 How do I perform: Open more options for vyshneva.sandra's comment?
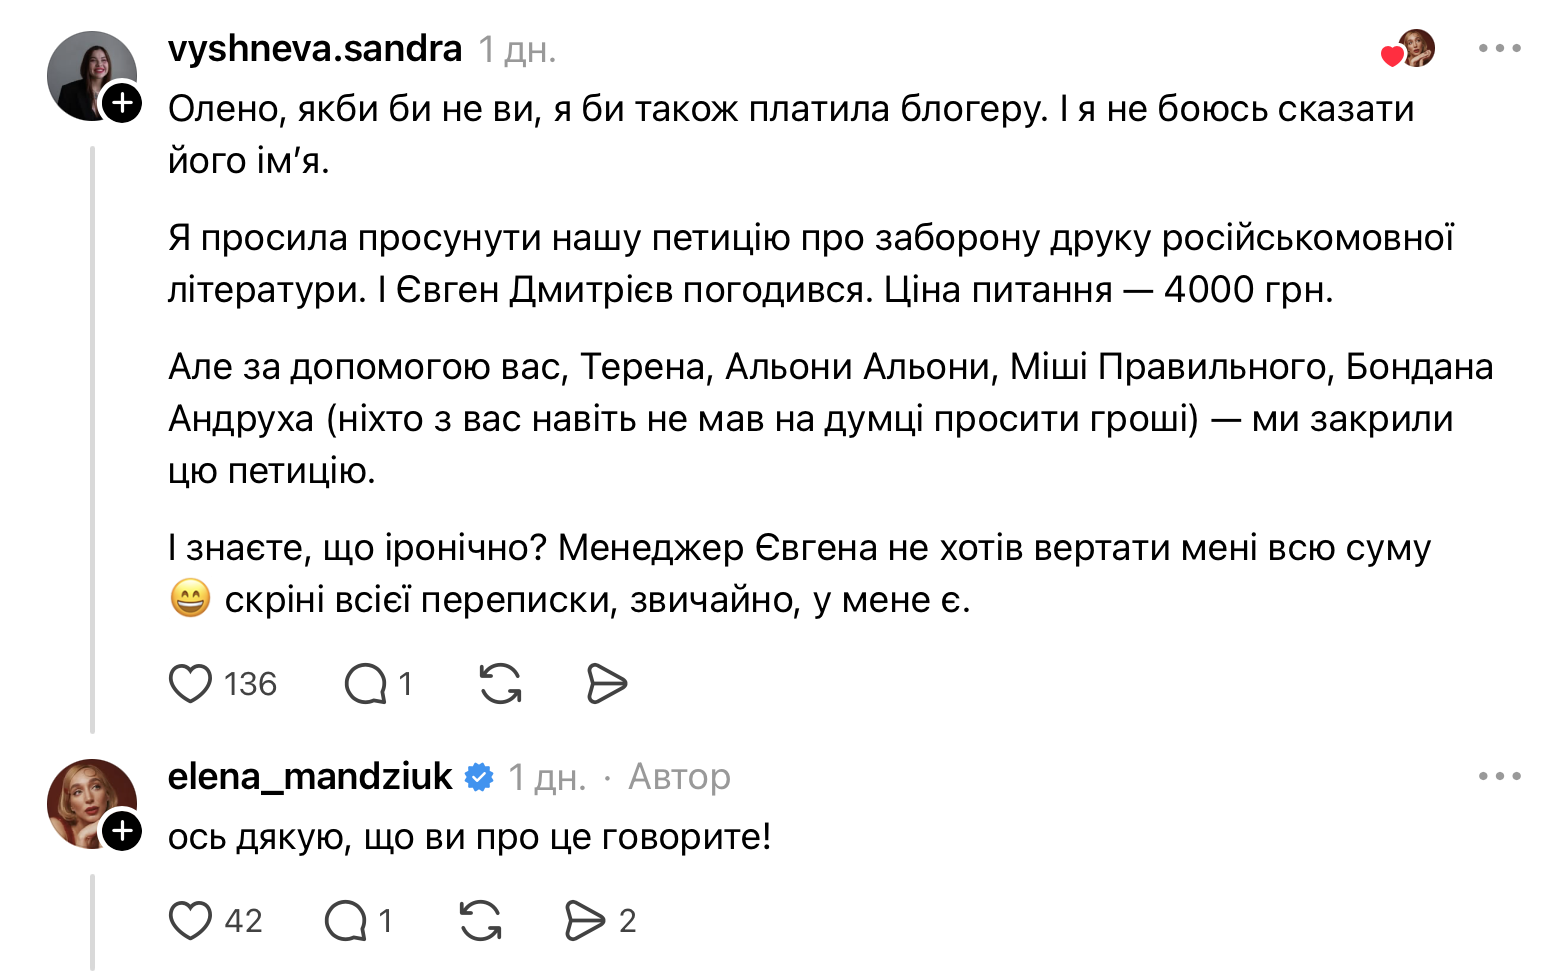tap(1499, 48)
